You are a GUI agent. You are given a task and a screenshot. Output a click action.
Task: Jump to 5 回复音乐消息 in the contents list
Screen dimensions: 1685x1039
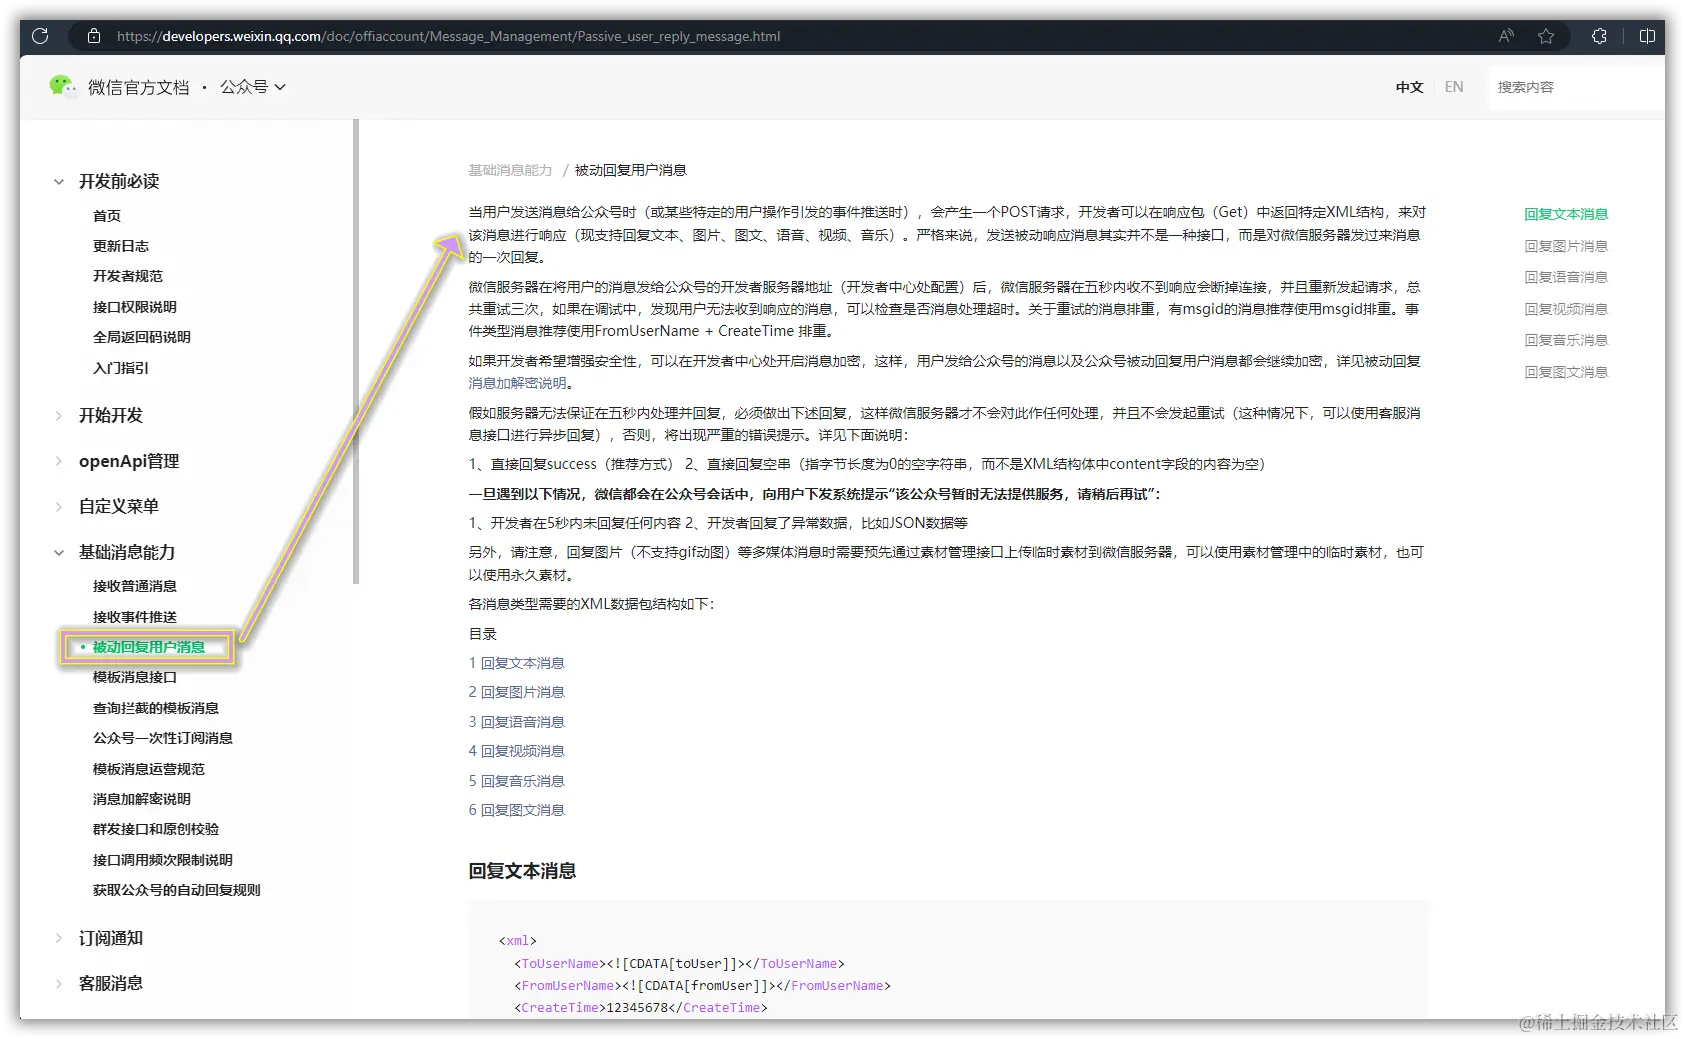click(x=517, y=781)
